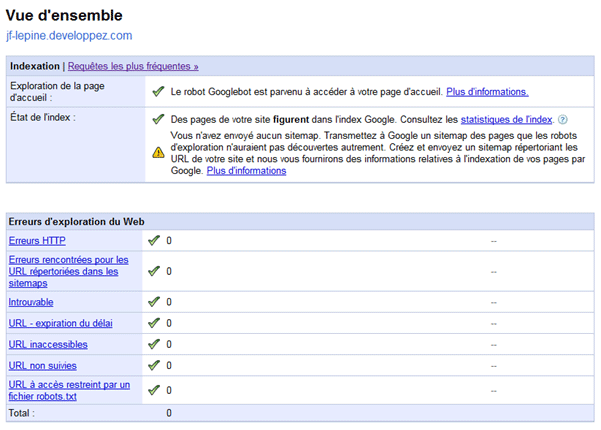Click the yellow sitemap warning icon
This screenshot has width=601, height=430.
click(x=158, y=152)
